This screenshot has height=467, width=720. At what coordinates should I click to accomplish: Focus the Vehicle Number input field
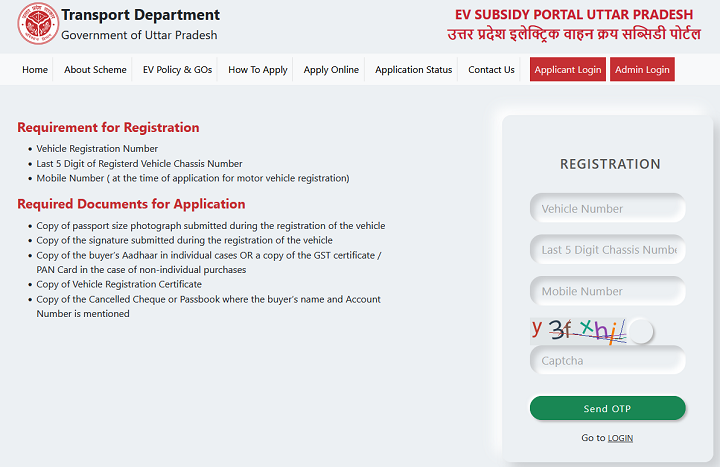click(608, 208)
